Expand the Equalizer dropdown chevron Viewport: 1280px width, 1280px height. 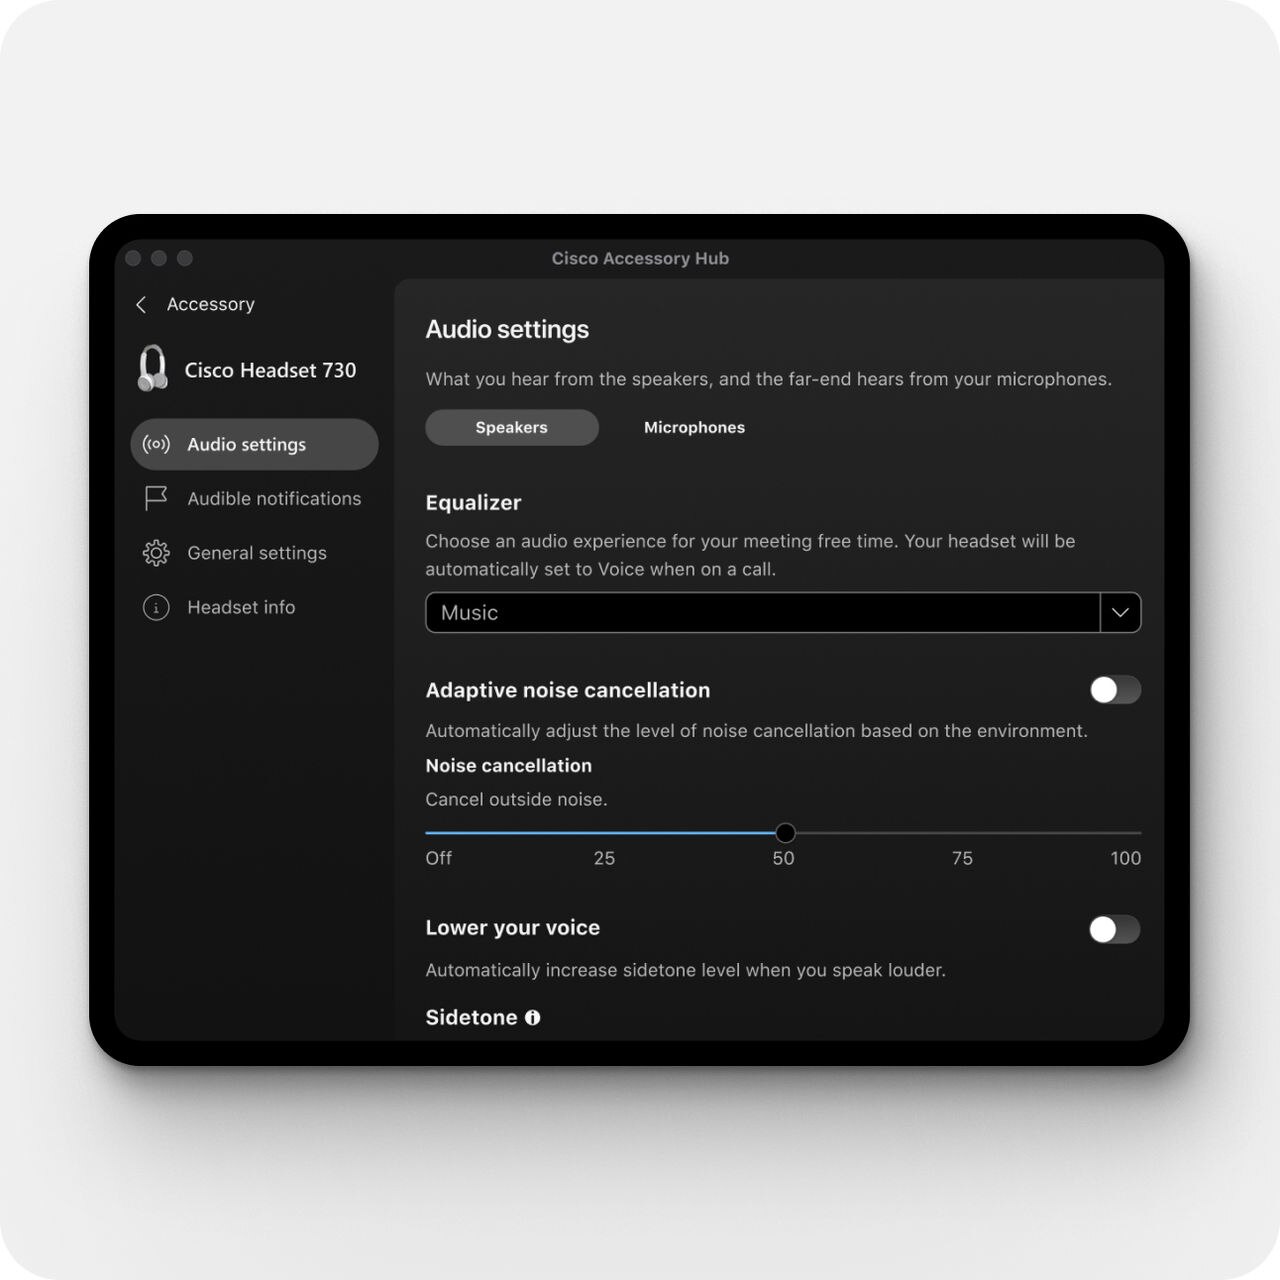point(1120,613)
